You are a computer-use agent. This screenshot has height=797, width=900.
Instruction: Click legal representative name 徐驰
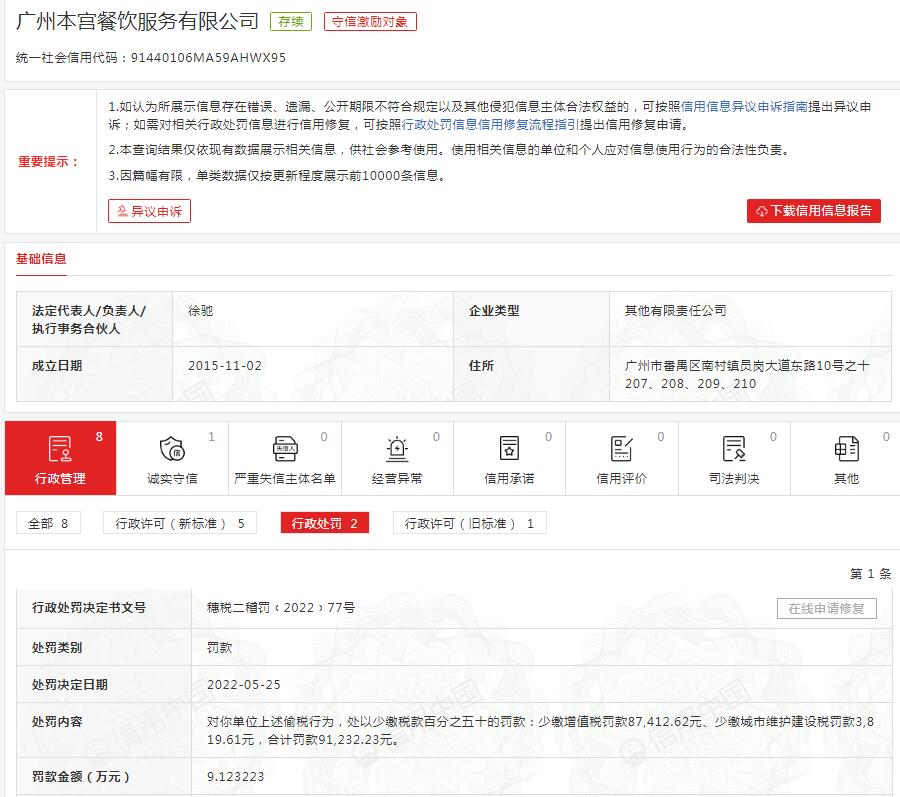point(201,311)
